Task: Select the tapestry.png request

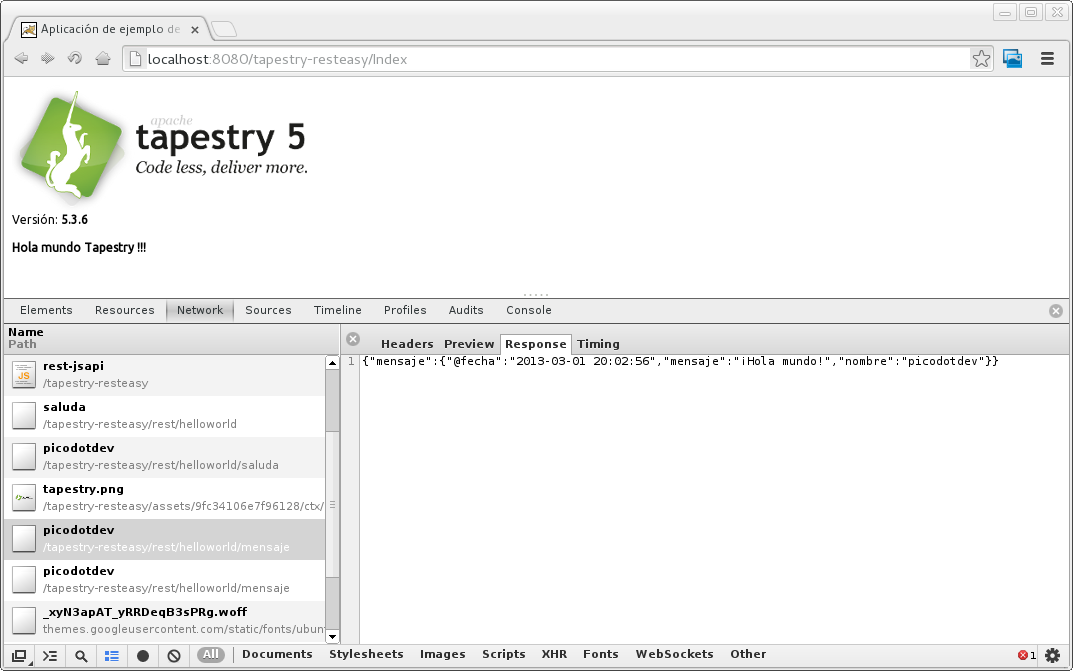Action: (150, 497)
